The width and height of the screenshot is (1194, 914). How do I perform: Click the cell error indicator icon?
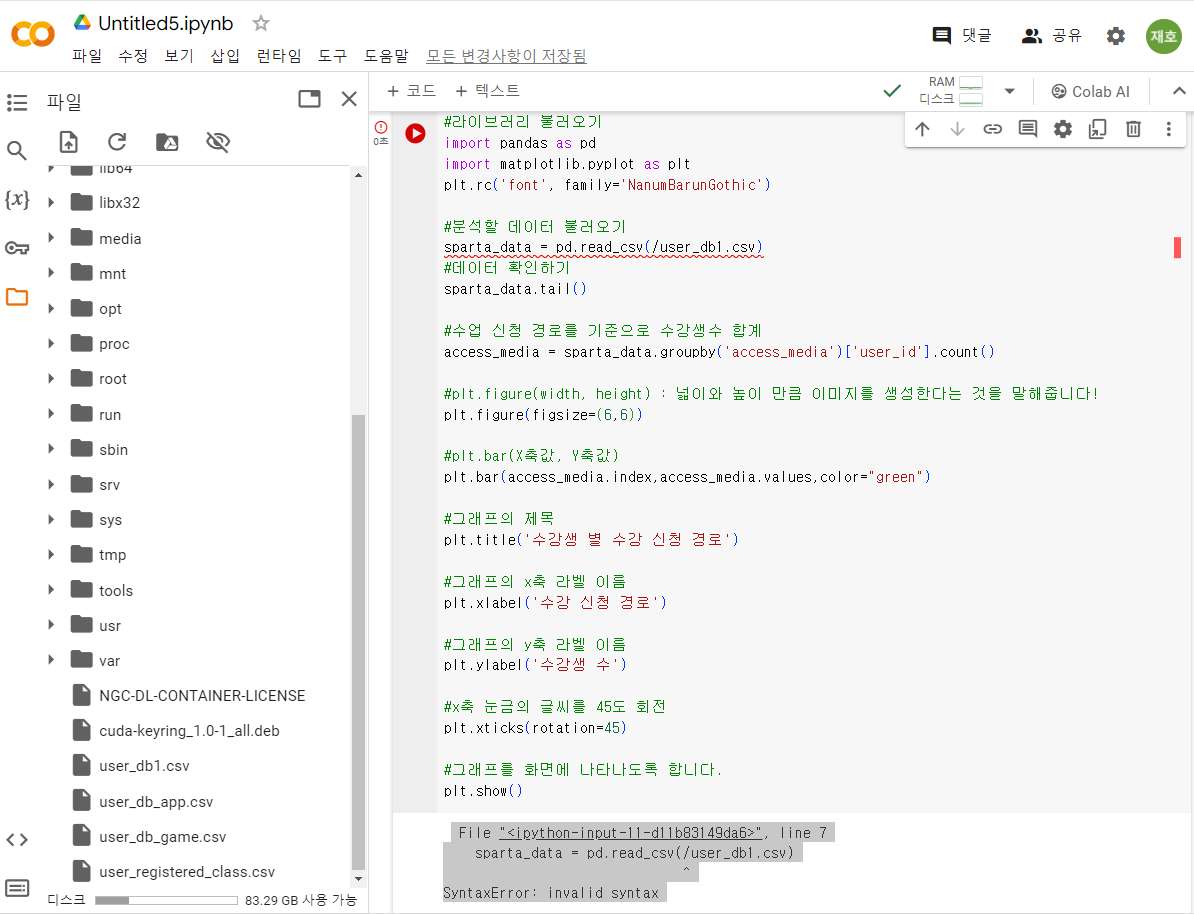click(x=381, y=127)
